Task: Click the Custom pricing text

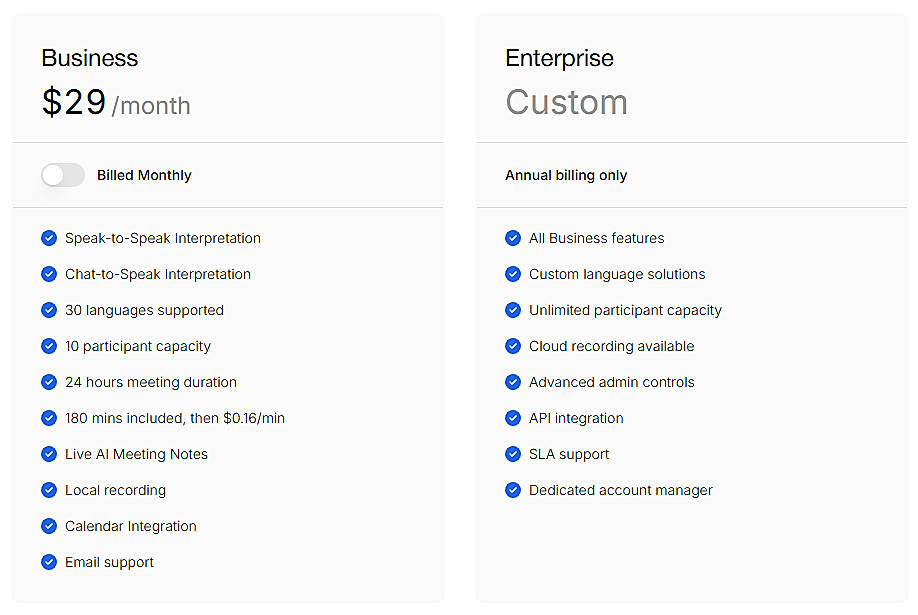Action: [566, 102]
